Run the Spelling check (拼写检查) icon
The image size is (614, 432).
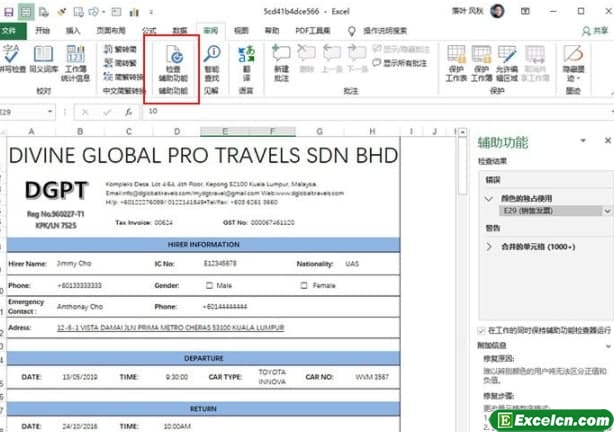point(12,59)
